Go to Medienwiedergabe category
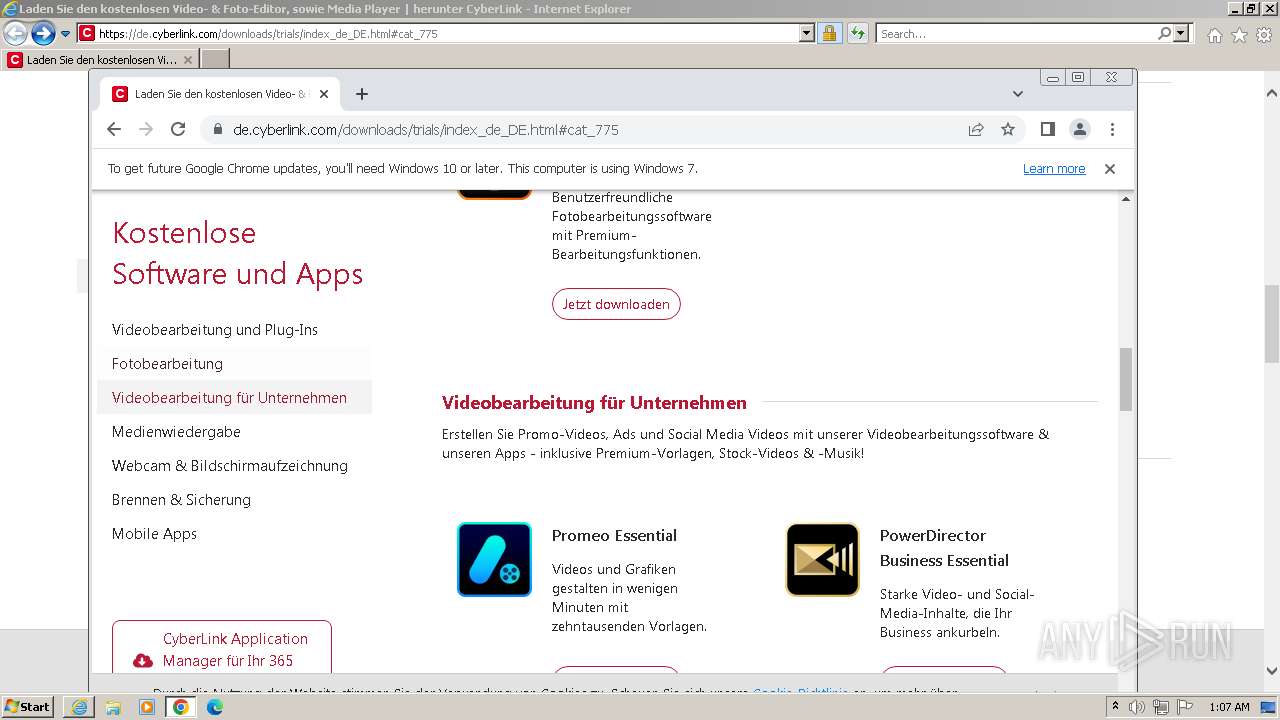The image size is (1280, 720). (176, 432)
